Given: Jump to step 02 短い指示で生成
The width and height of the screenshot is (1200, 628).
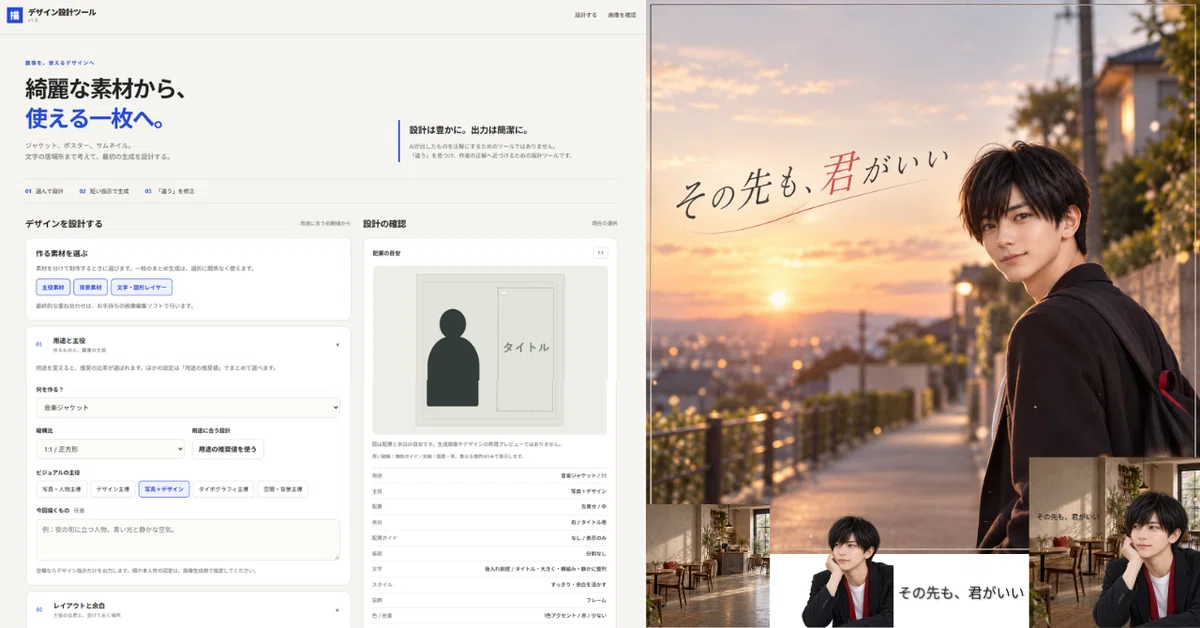Looking at the screenshot, I should [104, 190].
